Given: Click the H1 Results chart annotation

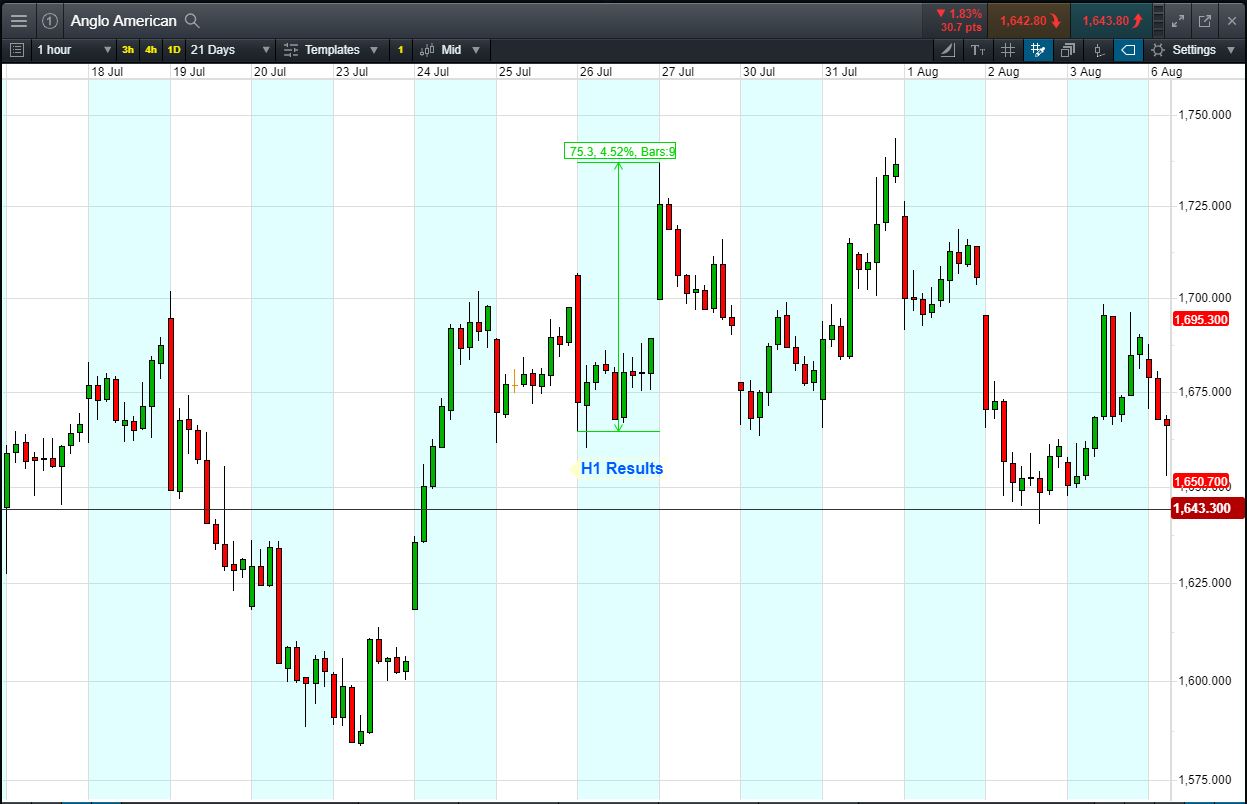Looking at the screenshot, I should (x=621, y=468).
